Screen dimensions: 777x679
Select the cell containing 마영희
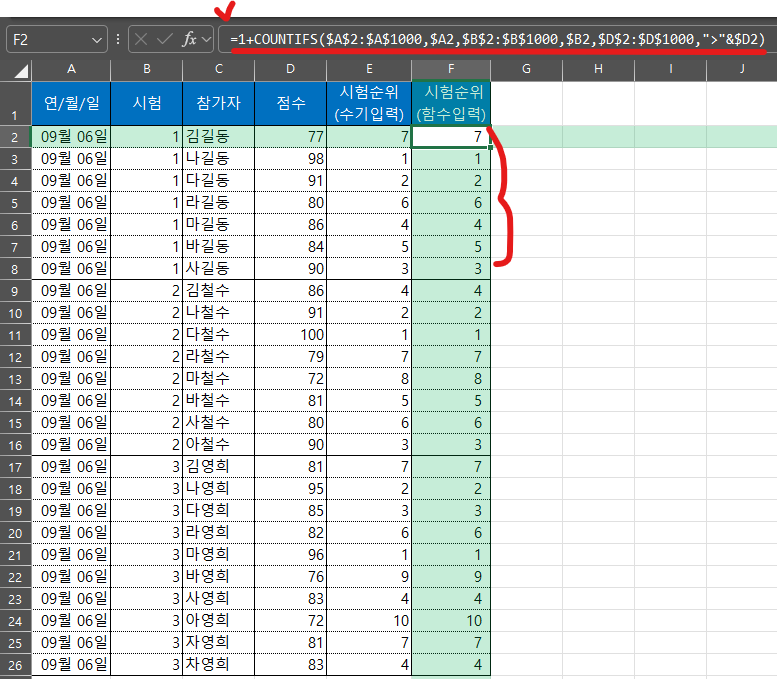tap(219, 555)
